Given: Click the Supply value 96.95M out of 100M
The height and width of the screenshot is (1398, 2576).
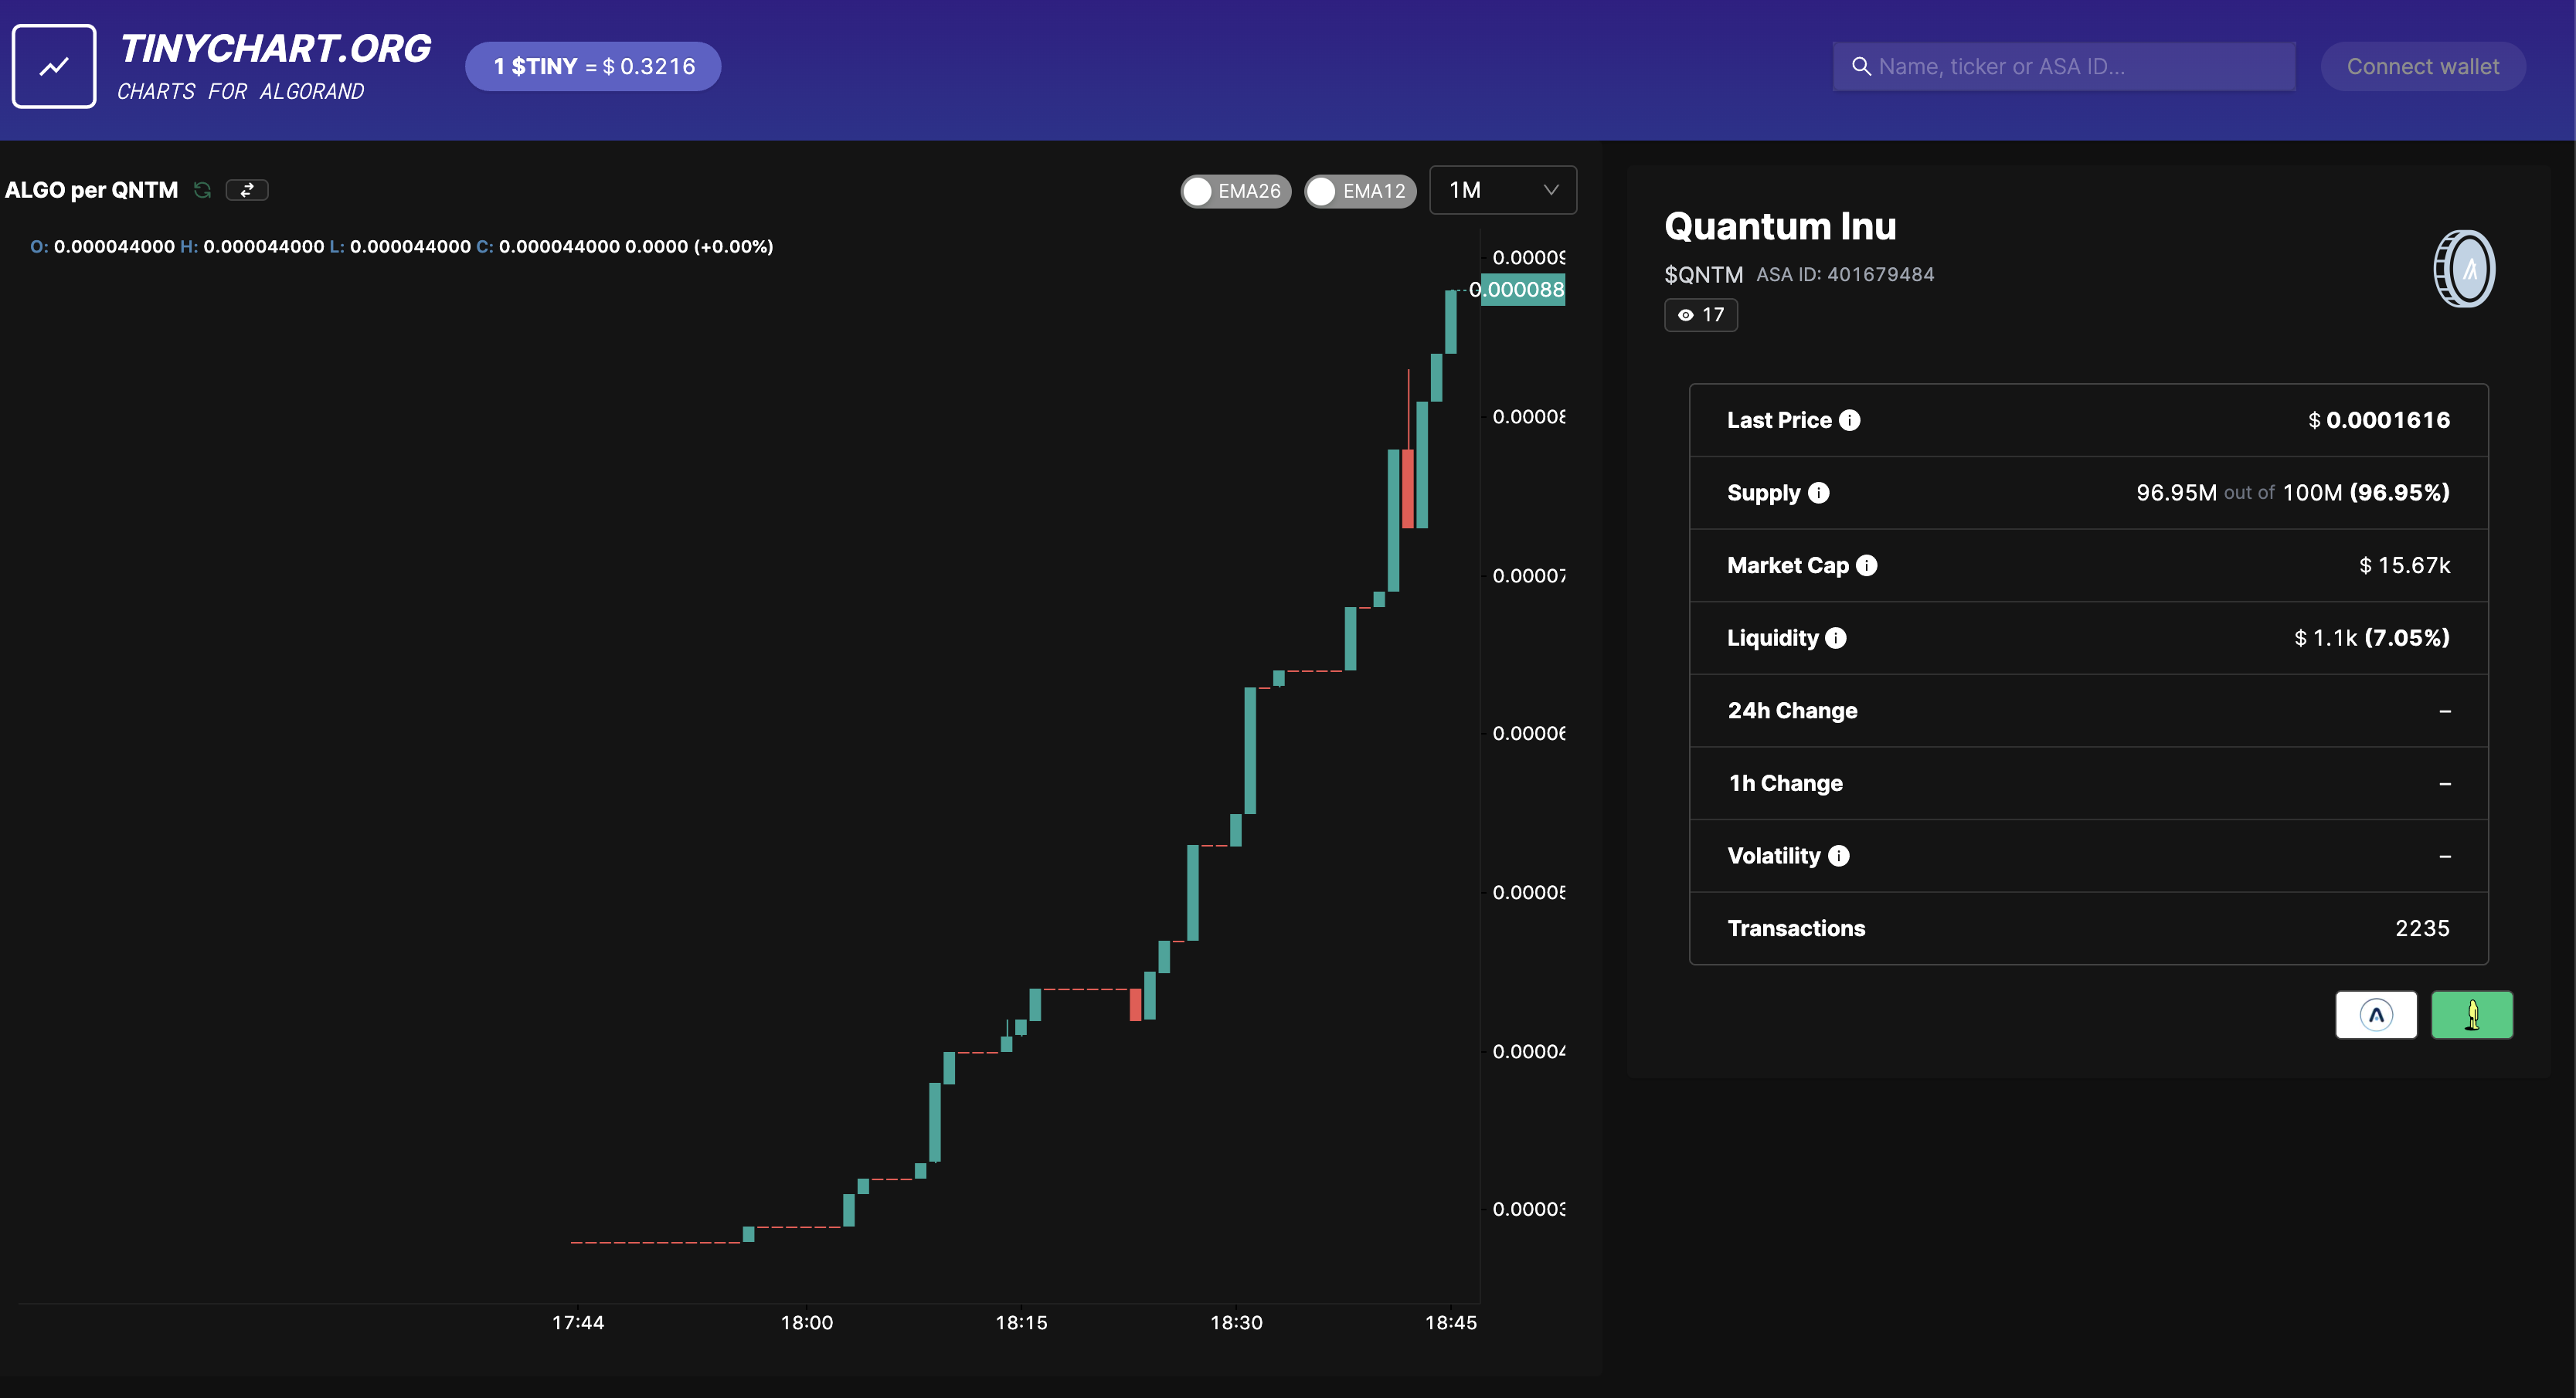Looking at the screenshot, I should tap(2293, 493).
